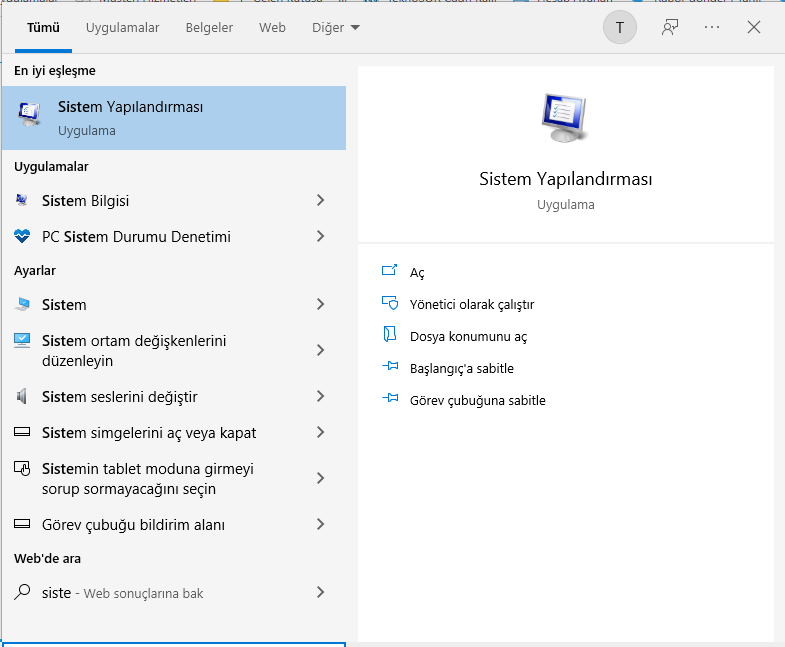Switch to the Web tab
This screenshot has height=647, width=785.
(272, 28)
